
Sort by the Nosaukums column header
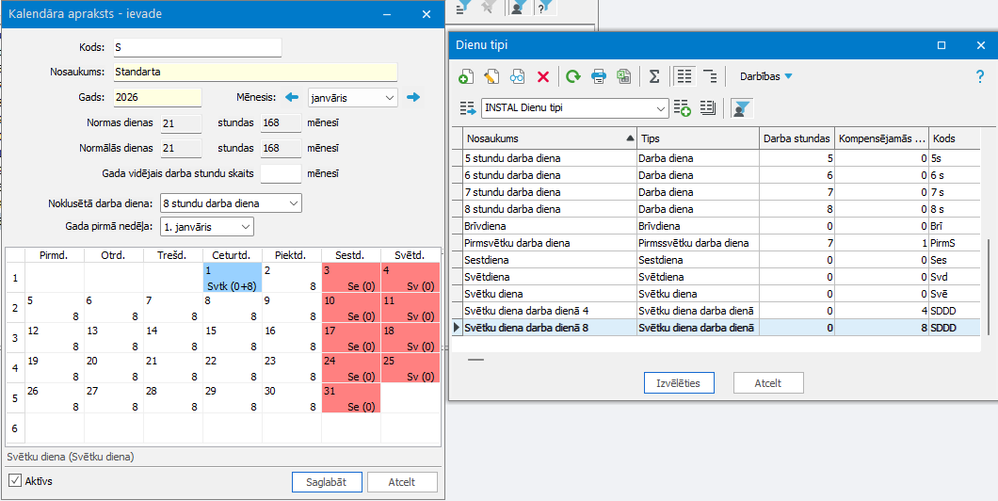click(551, 138)
